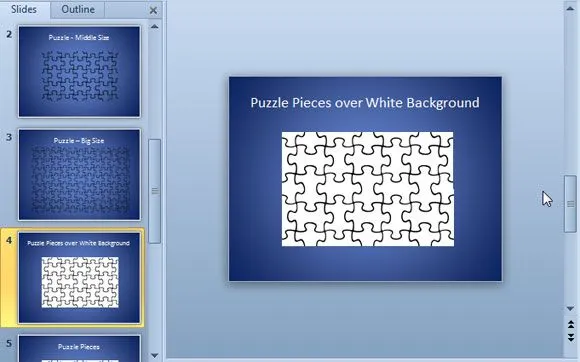Switch to the Slides tab
The width and height of the screenshot is (580, 362).
(24, 9)
